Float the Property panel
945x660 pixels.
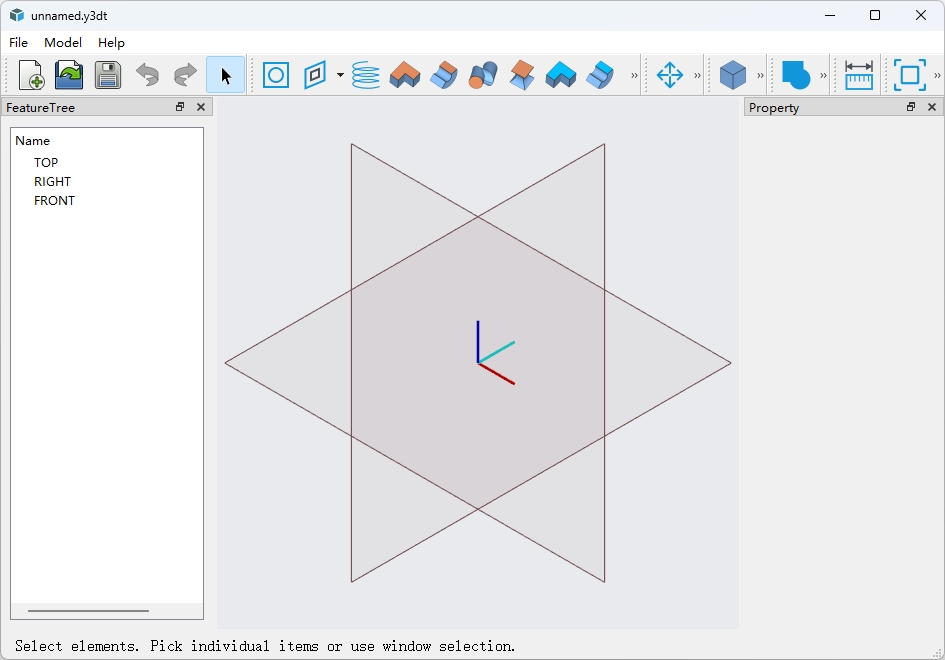click(x=911, y=107)
